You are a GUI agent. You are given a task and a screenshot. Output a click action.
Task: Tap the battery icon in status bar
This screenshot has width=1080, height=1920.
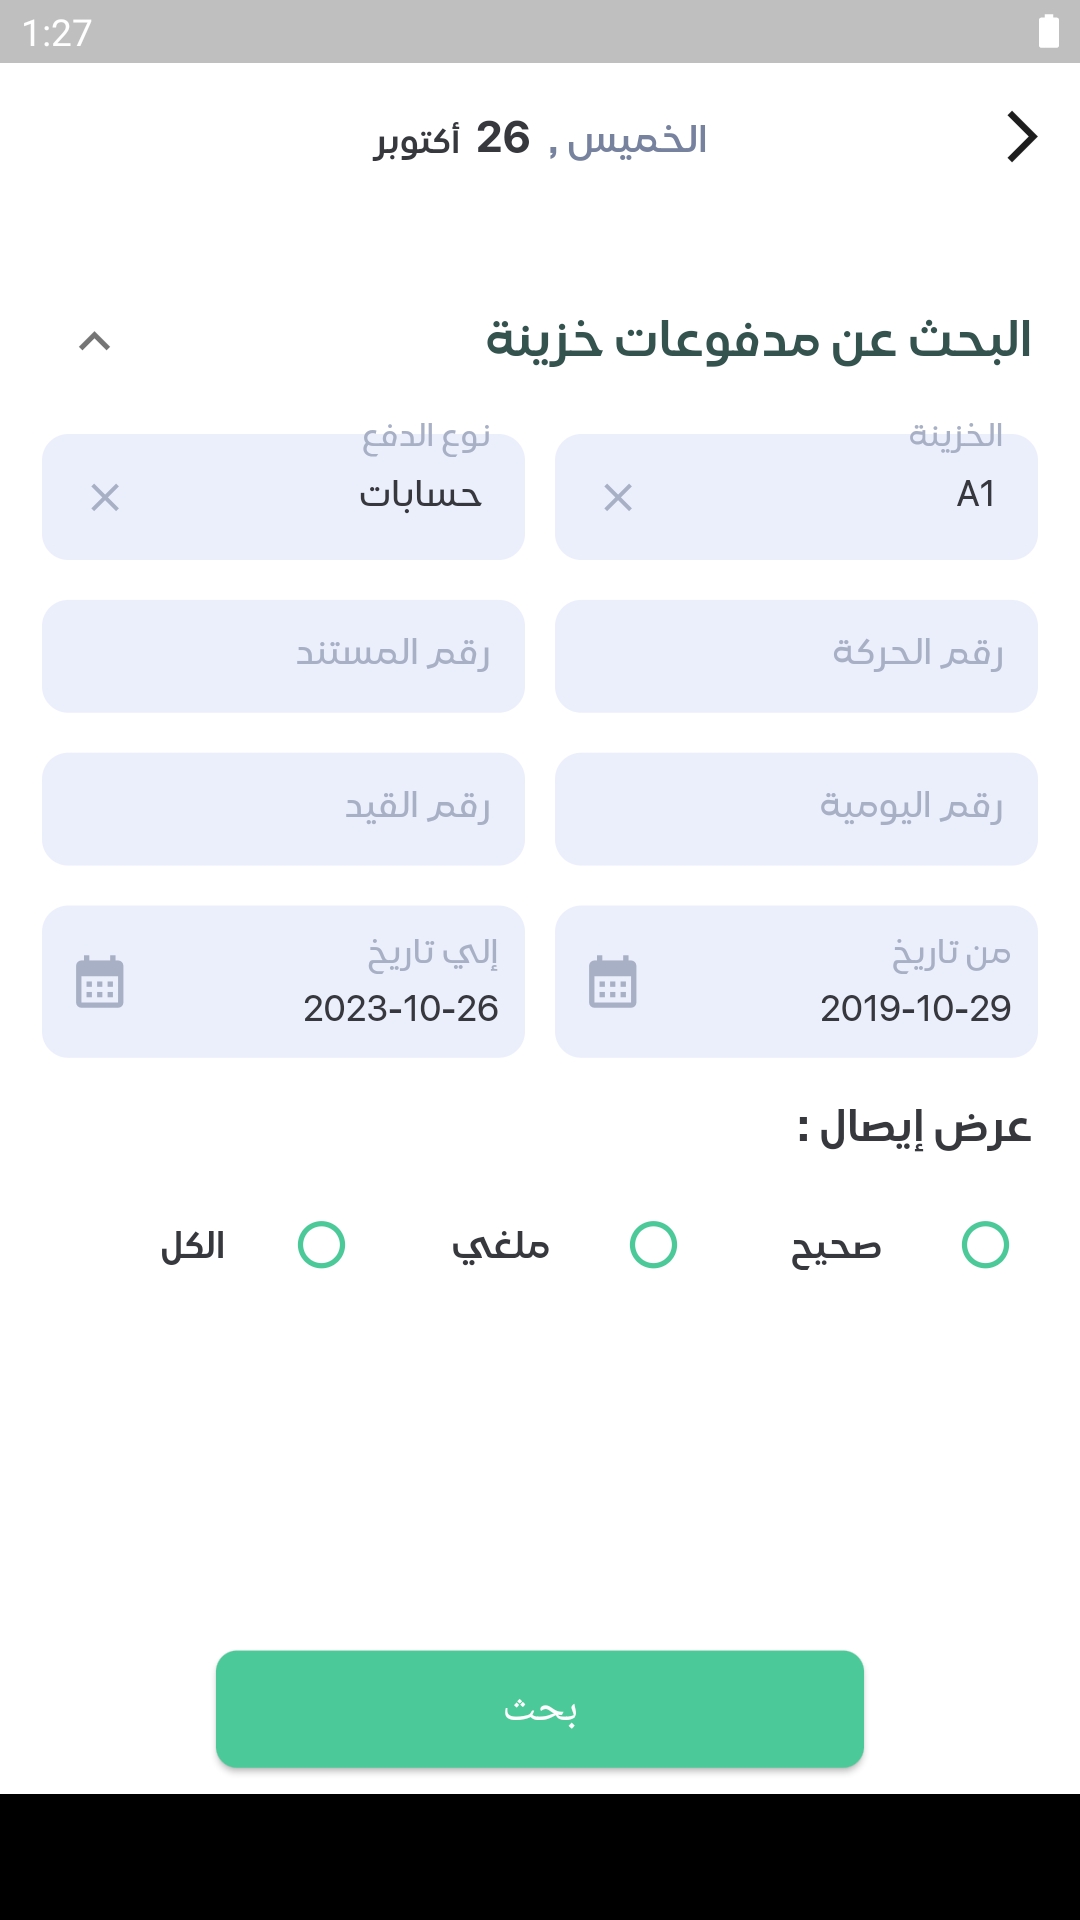tap(1048, 32)
